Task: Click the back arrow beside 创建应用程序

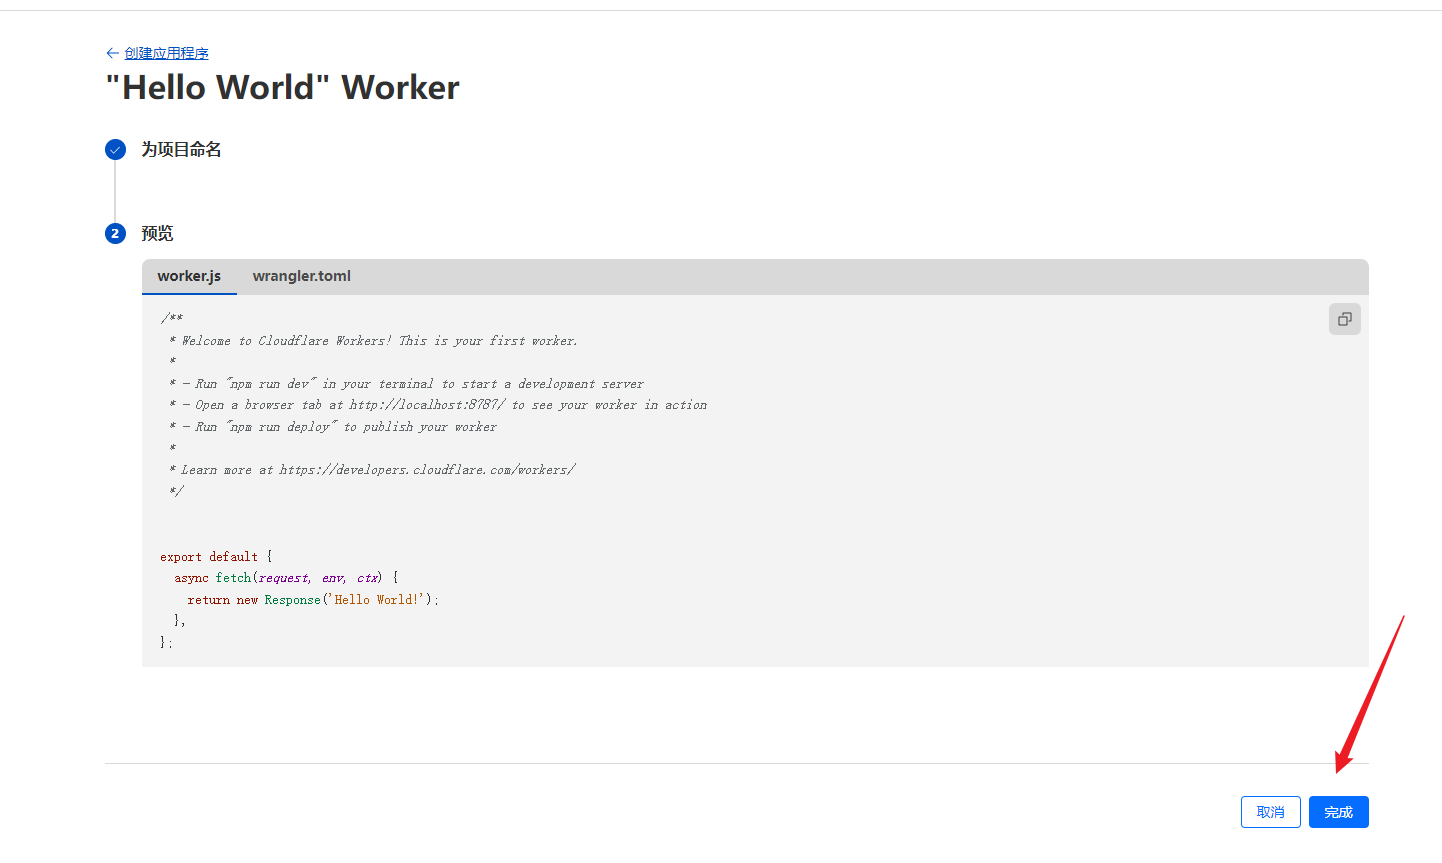Action: (x=112, y=53)
